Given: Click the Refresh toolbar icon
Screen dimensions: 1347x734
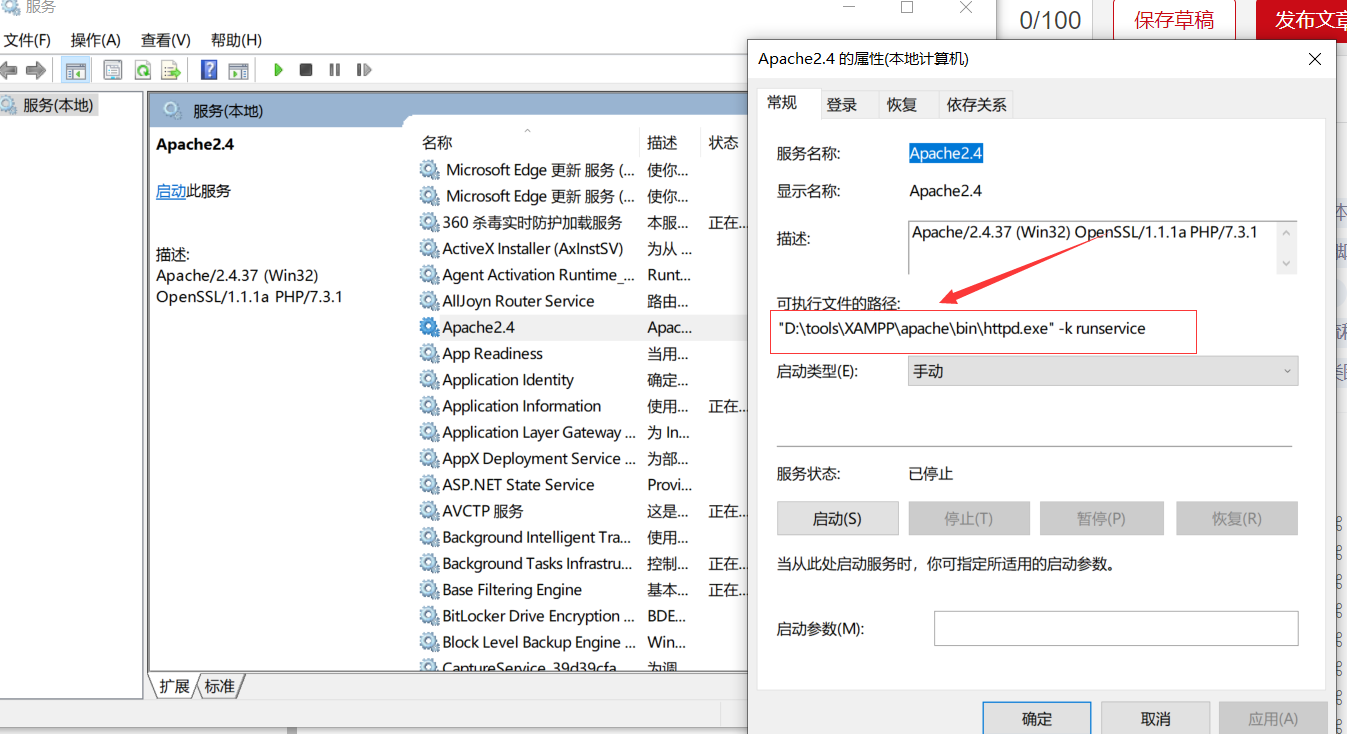Looking at the screenshot, I should tap(142, 70).
